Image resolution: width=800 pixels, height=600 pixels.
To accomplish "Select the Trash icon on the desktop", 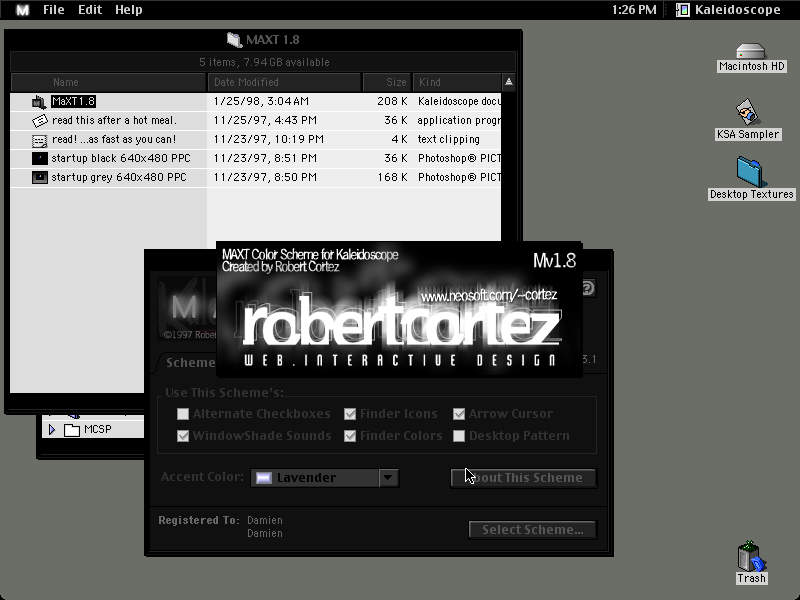I will (x=751, y=556).
